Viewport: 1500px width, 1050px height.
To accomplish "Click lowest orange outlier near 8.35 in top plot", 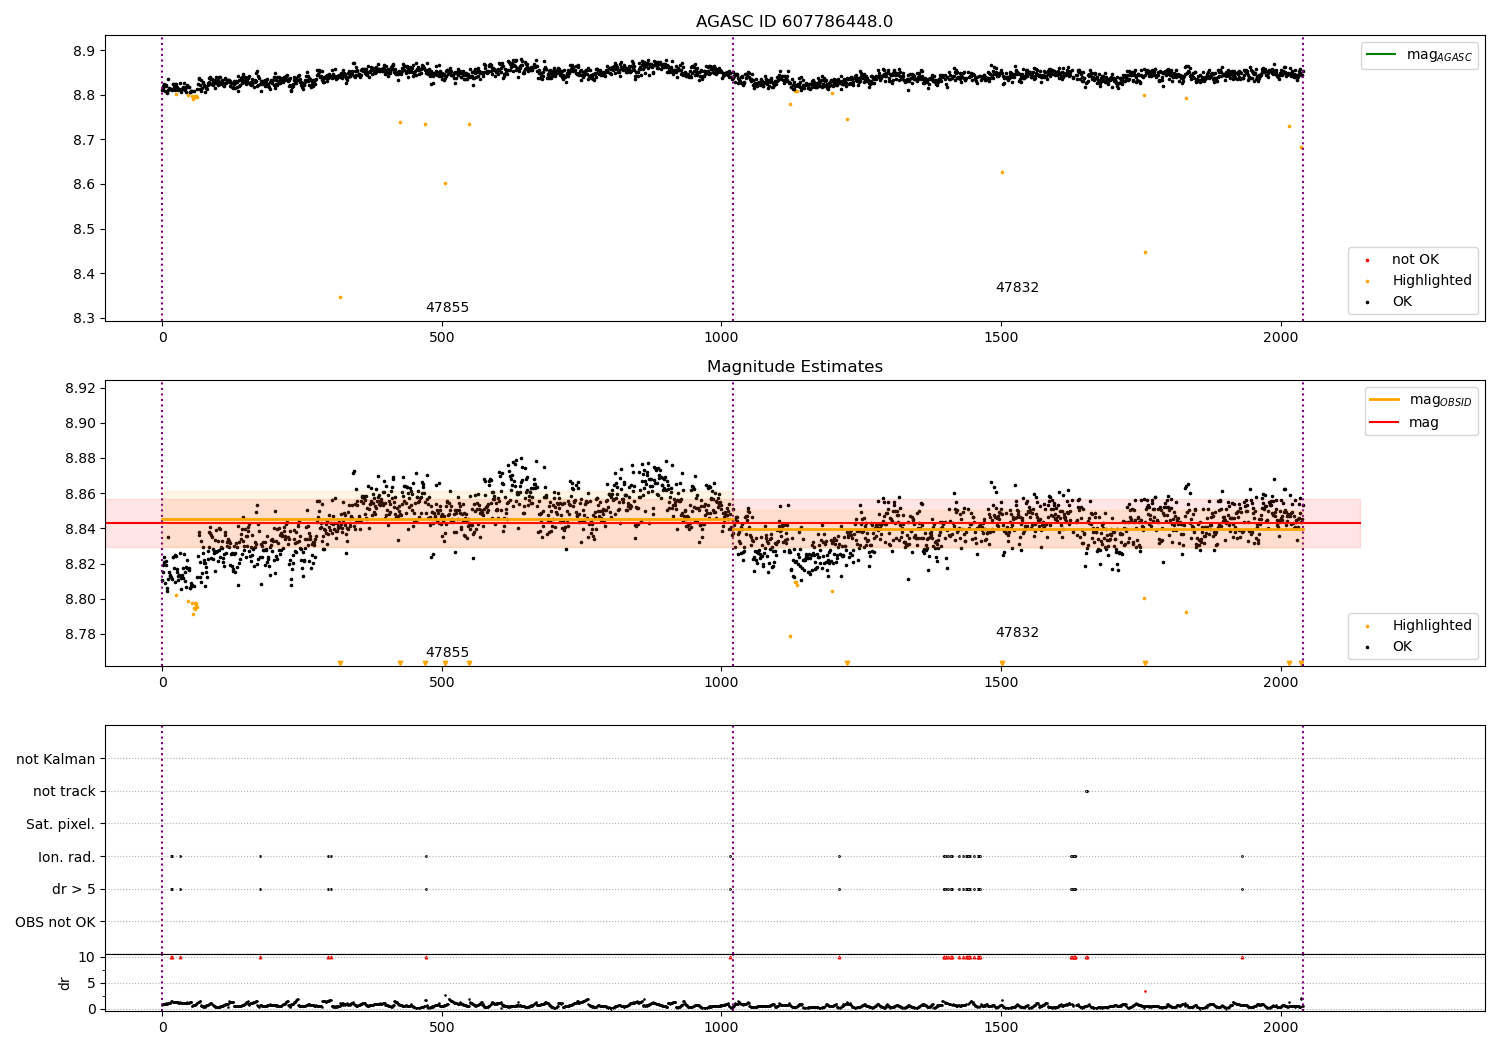I will coord(340,297).
